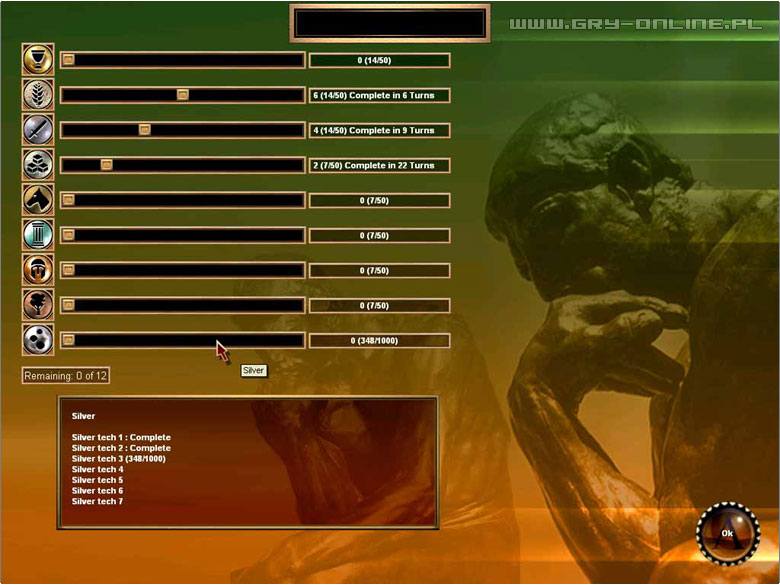Viewport: 780px width, 585px height.
Task: Select the column research icon
Action: 38,235
